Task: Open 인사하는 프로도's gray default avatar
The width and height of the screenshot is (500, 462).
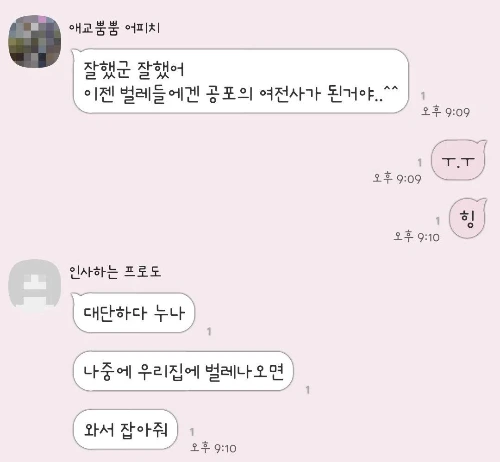Action: (x=35, y=286)
